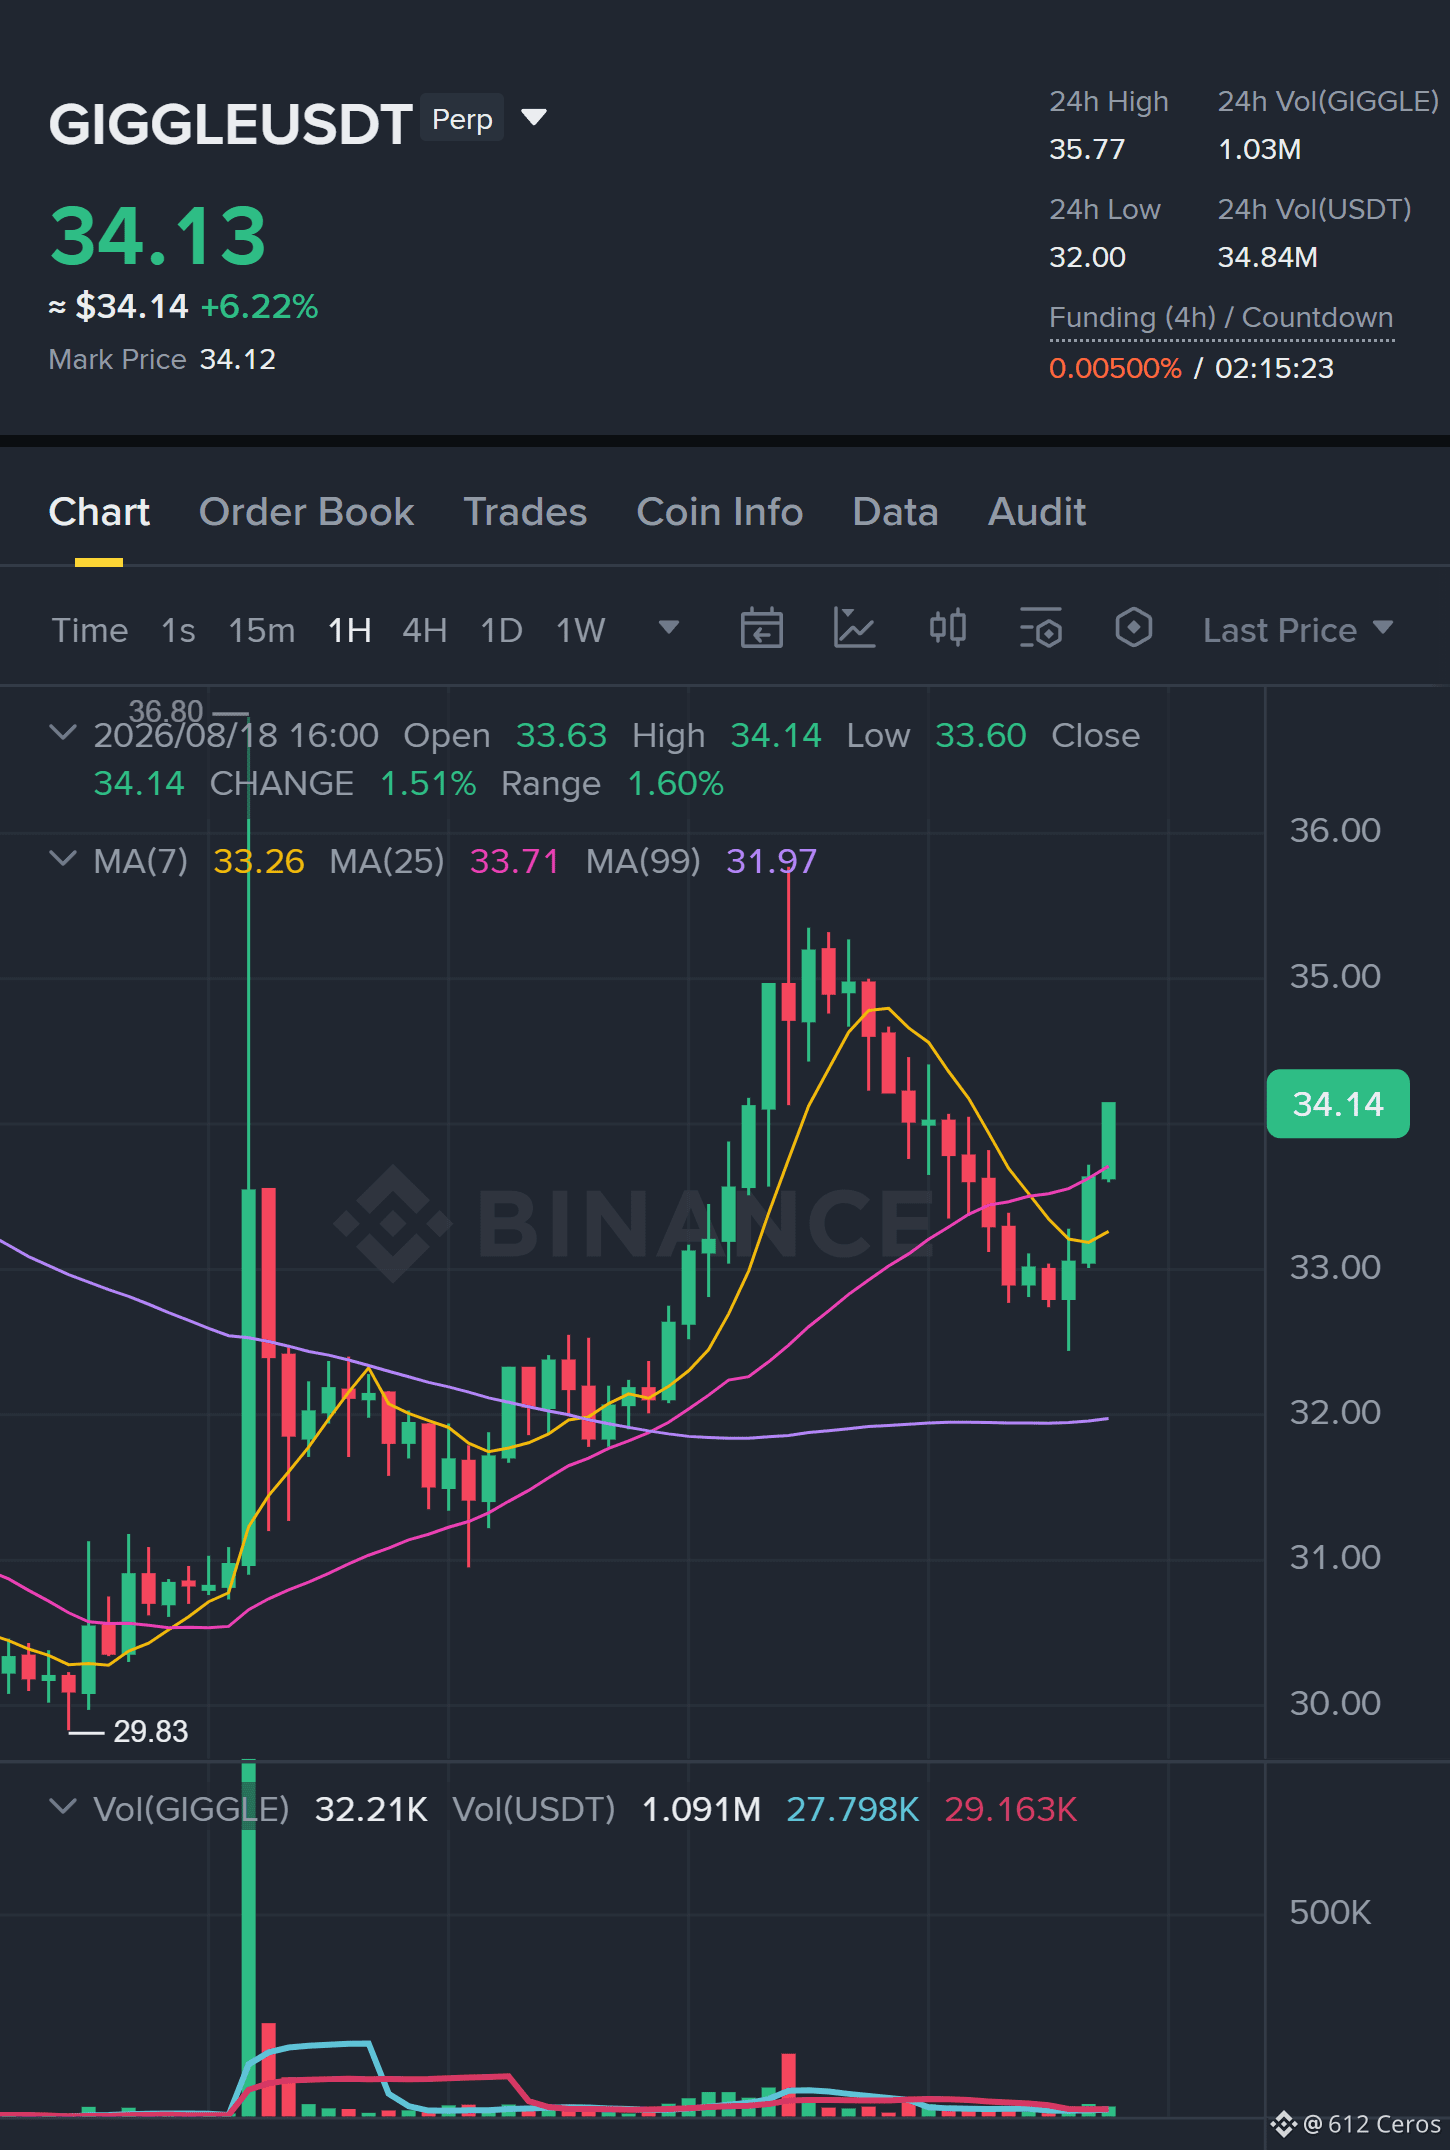This screenshot has width=1450, height=2150.
Task: Open the Order Book tab
Action: [x=306, y=512]
